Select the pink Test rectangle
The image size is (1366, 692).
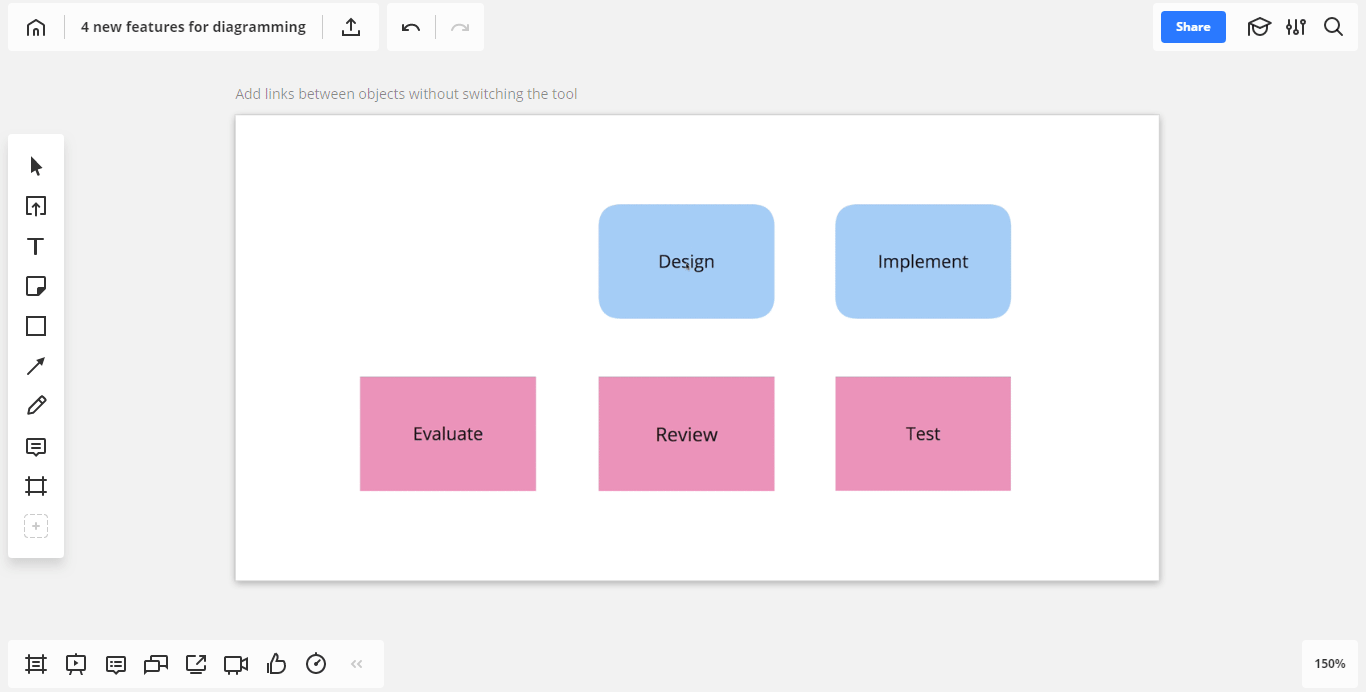tap(923, 434)
